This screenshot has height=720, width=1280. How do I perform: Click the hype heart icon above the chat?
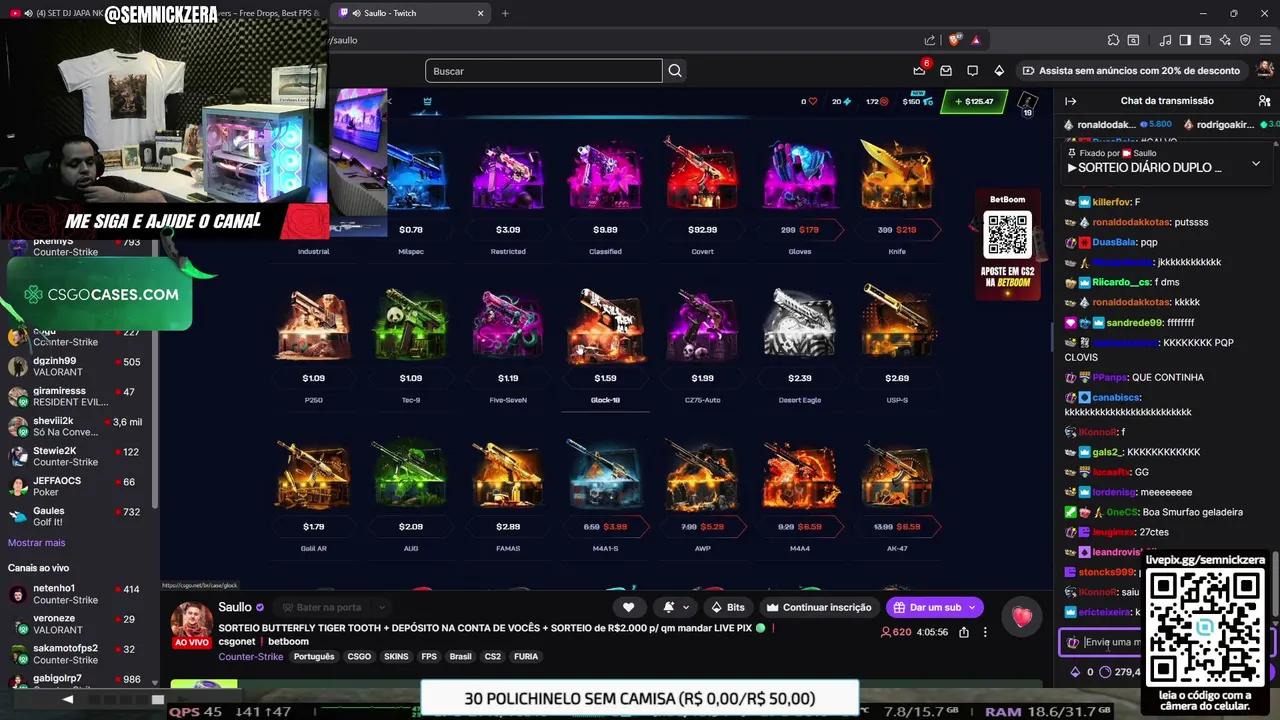(x=1022, y=617)
